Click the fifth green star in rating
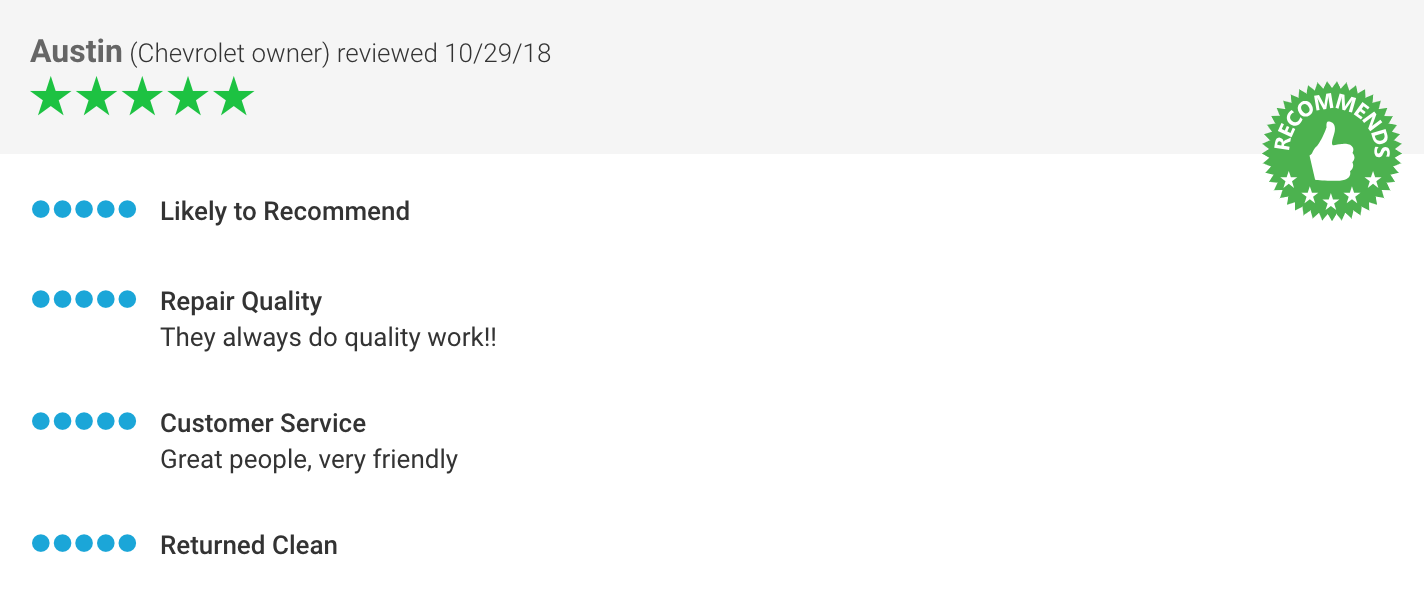The width and height of the screenshot is (1424, 594). pos(234,97)
